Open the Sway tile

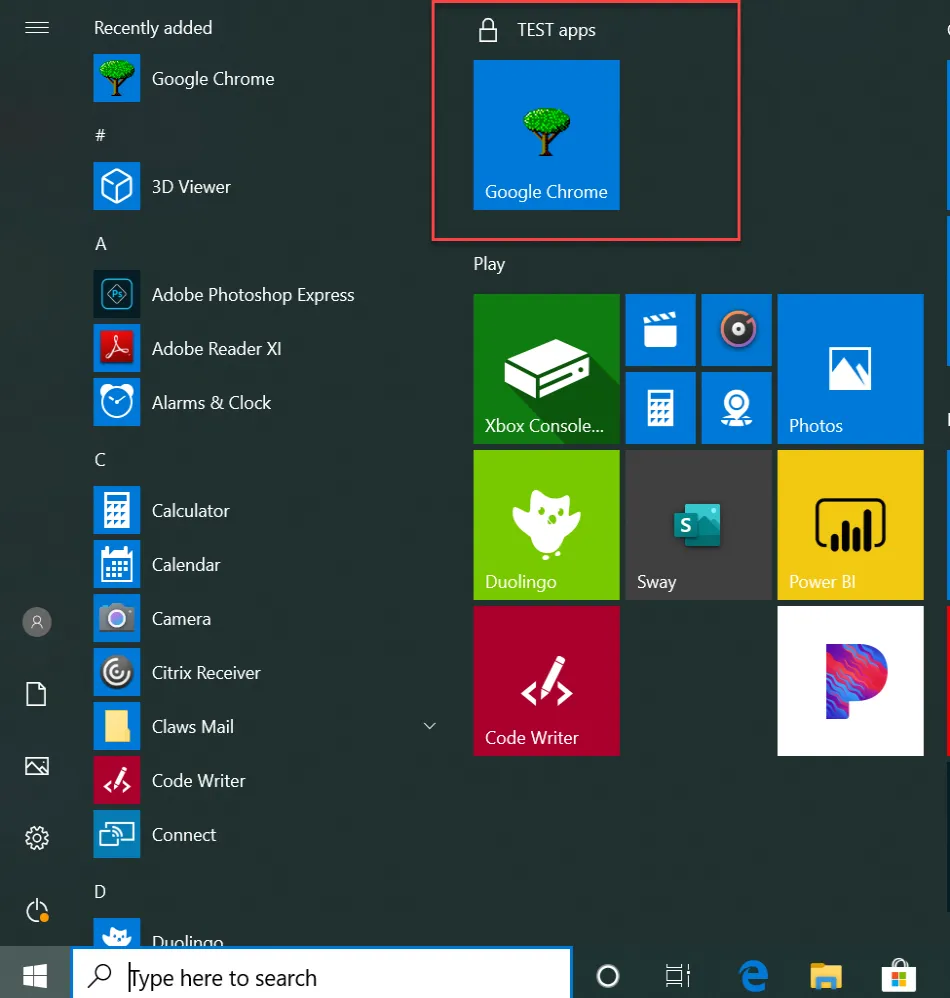(698, 524)
